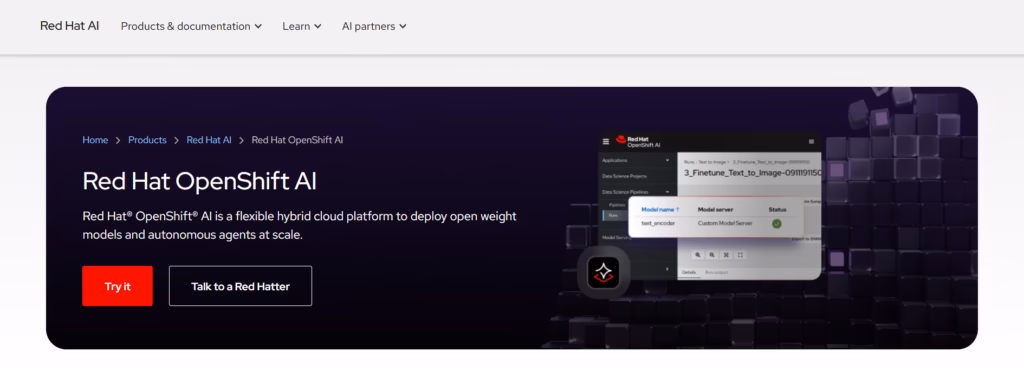Click the Status column header

[777, 209]
